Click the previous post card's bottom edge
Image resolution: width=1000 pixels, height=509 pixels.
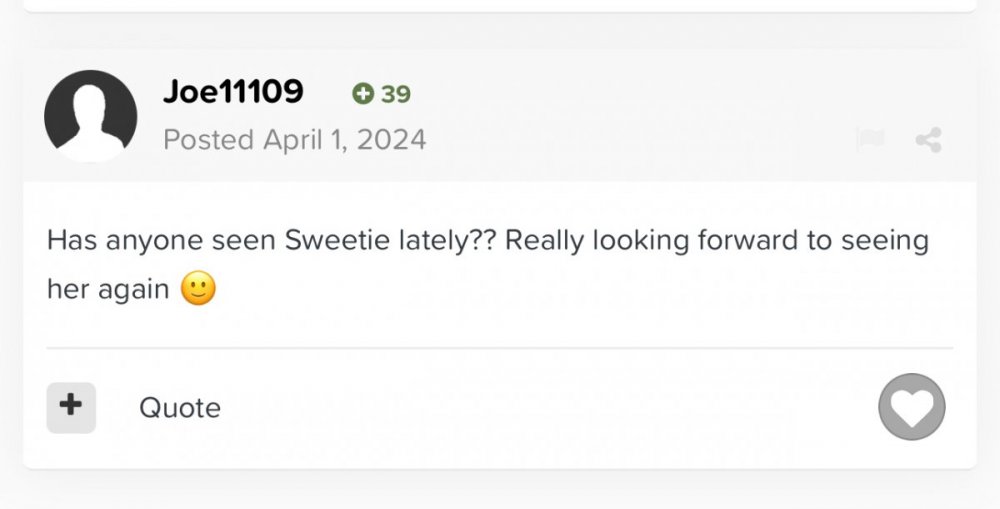click(499, 6)
